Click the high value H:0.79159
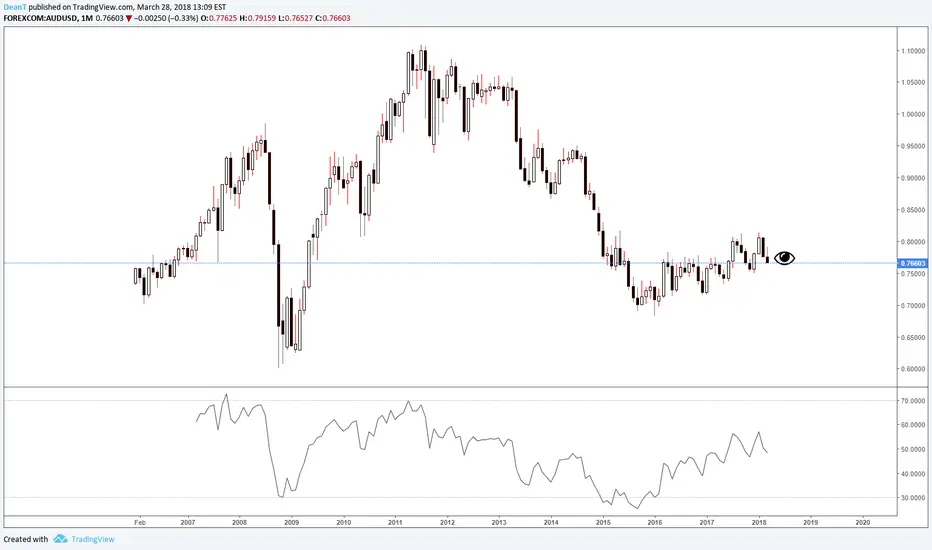 click(x=257, y=18)
